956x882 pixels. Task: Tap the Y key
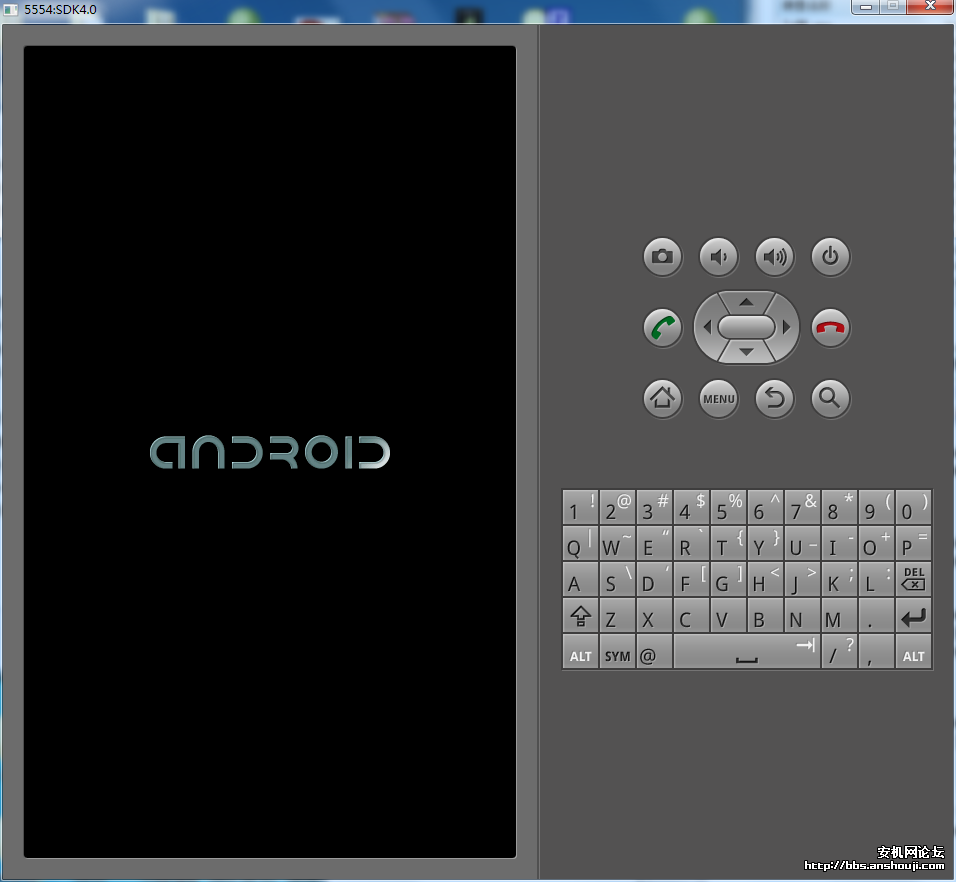click(765, 543)
